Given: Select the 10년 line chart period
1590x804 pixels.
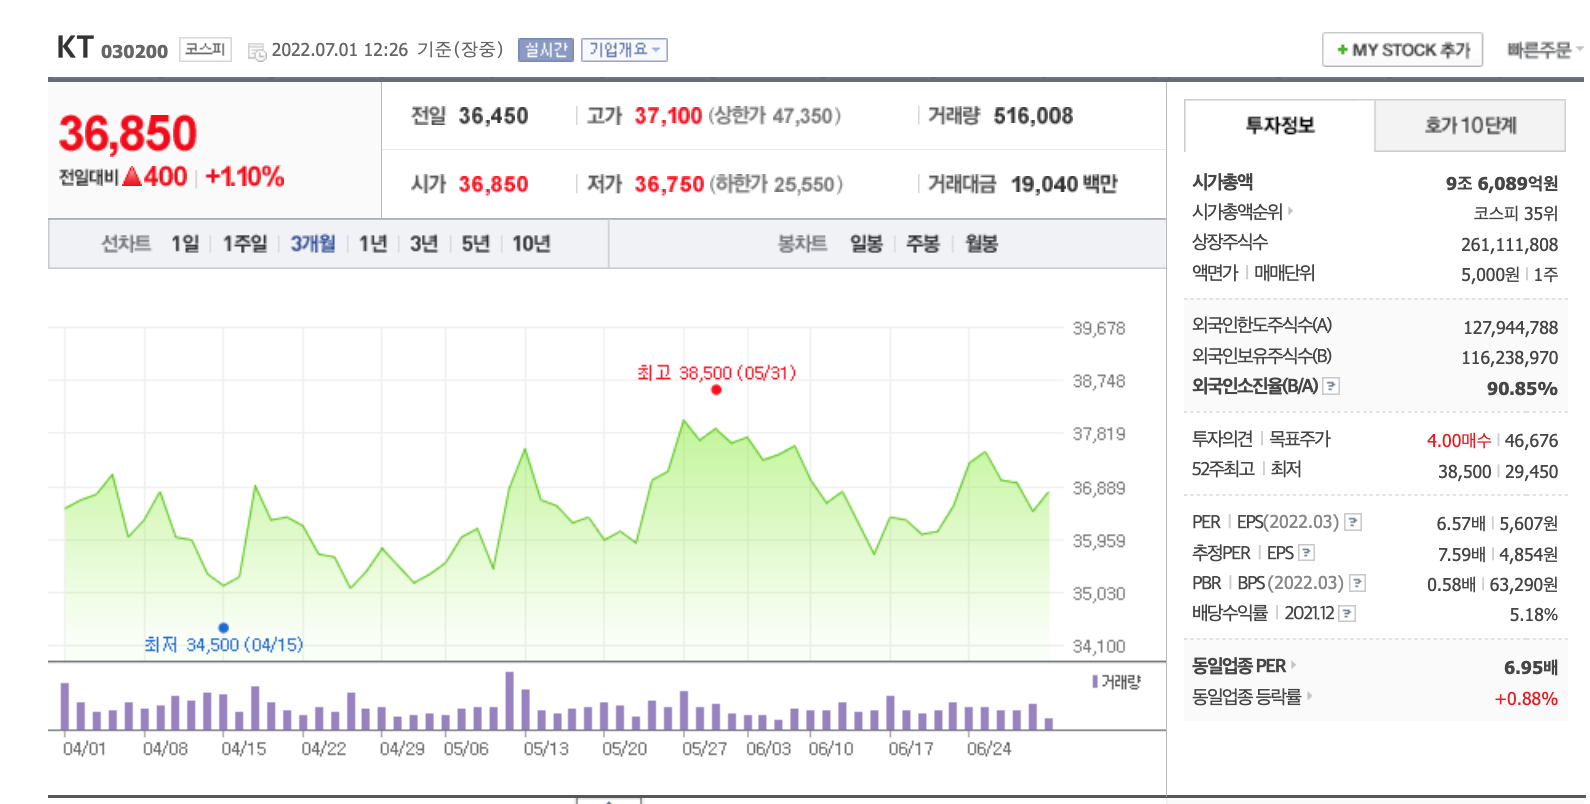Looking at the screenshot, I should click(x=531, y=244).
